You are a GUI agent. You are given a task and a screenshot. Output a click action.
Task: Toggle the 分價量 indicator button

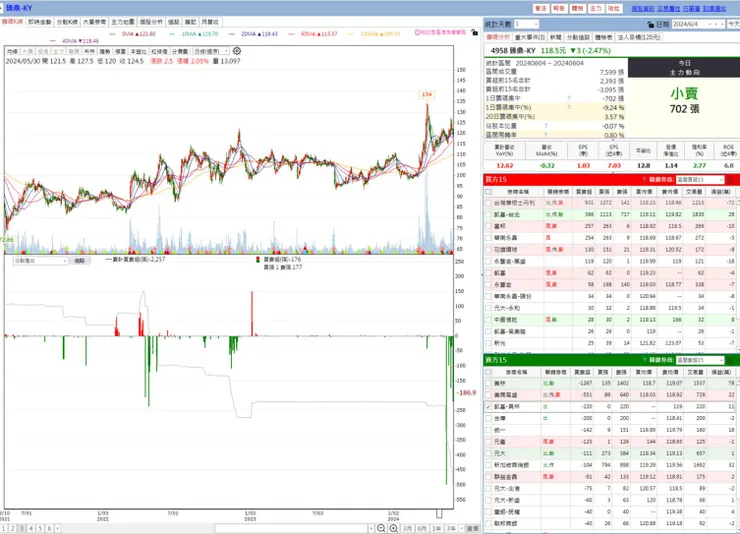pos(180,51)
